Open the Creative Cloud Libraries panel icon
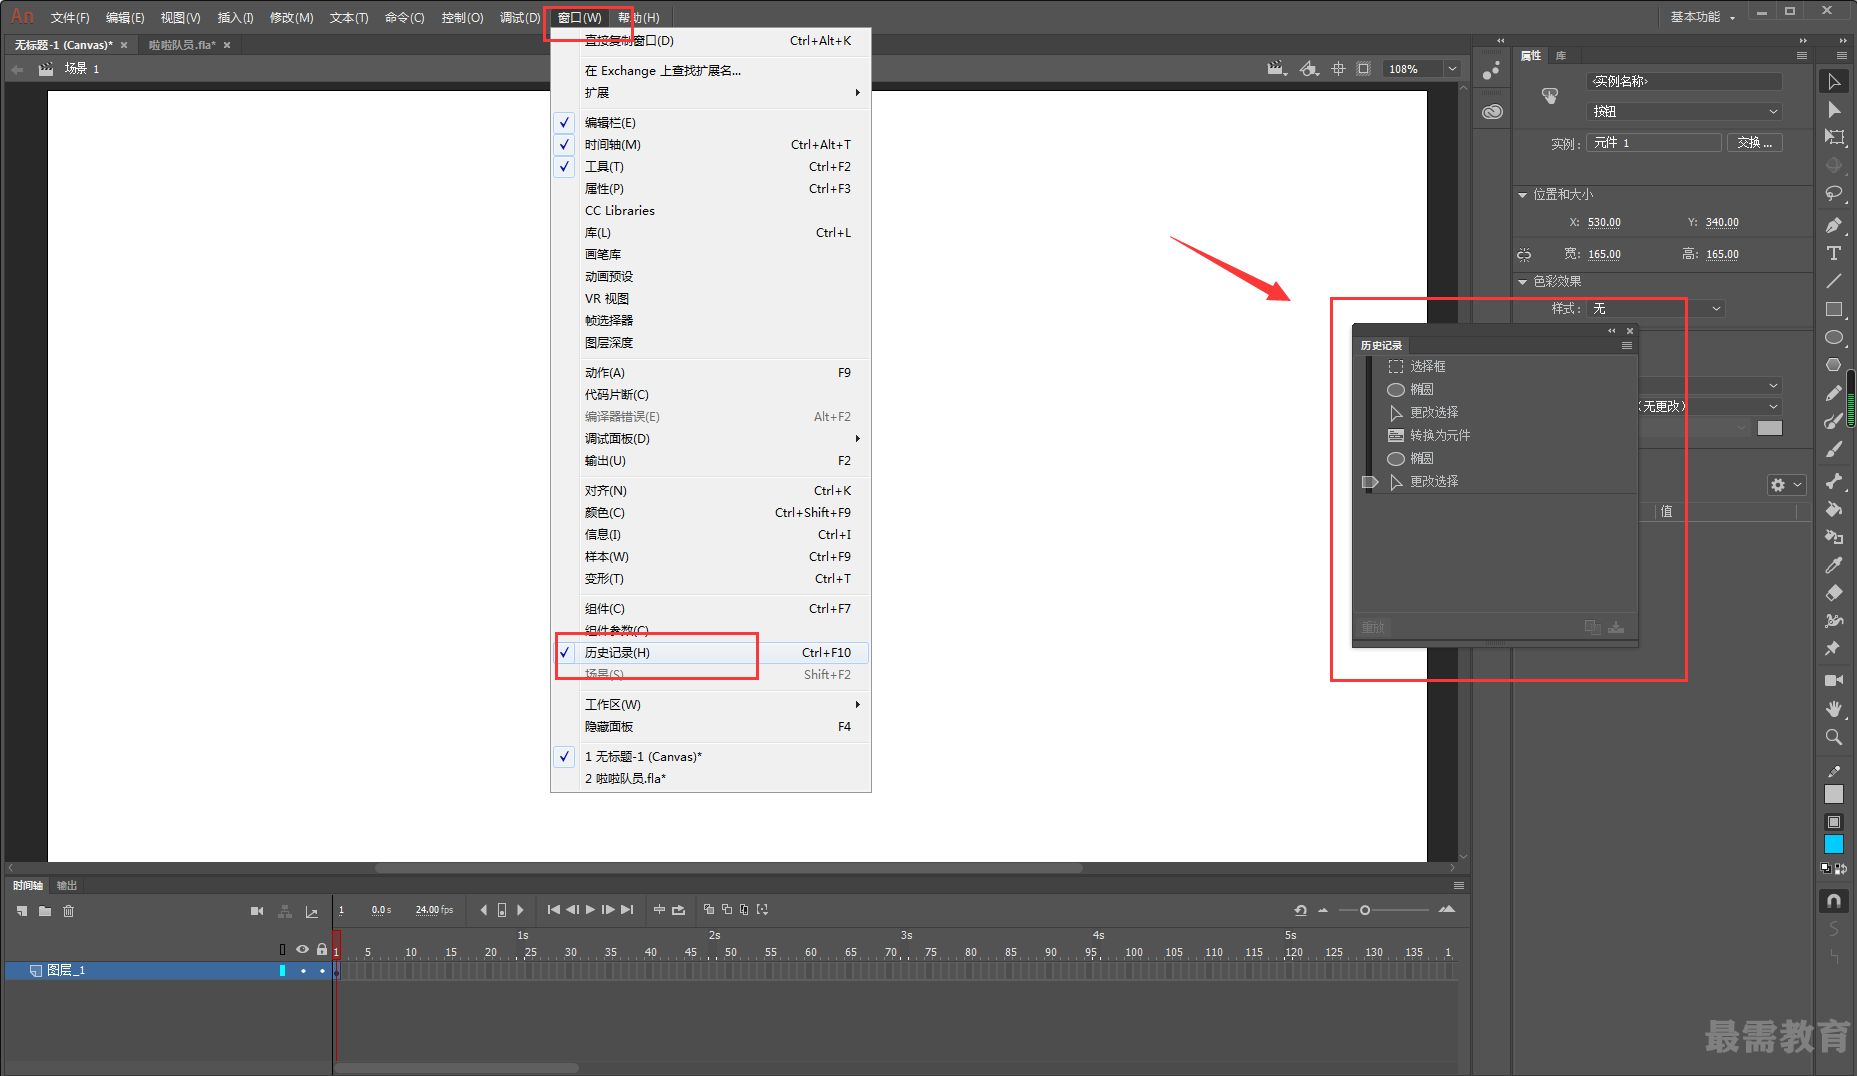Image resolution: width=1857 pixels, height=1076 pixels. click(x=1492, y=111)
